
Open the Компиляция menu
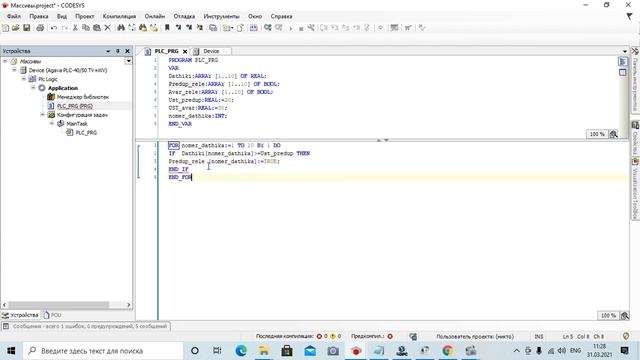click(119, 16)
